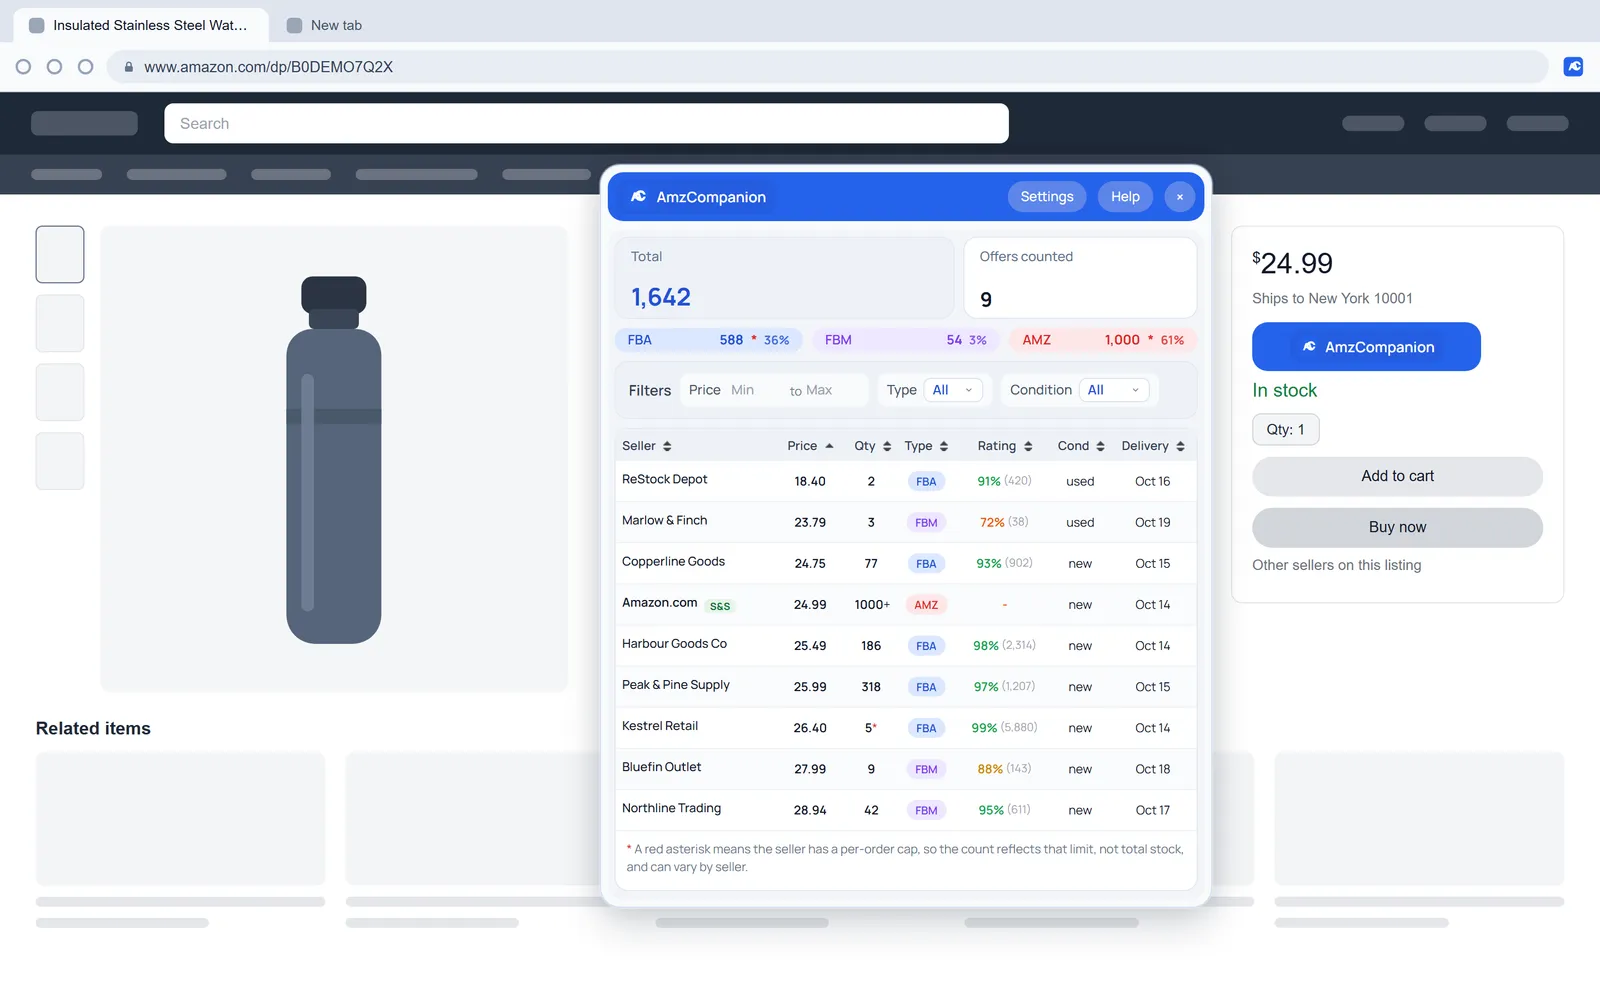
Task: Click the lock icon in address bar
Action: tap(128, 67)
